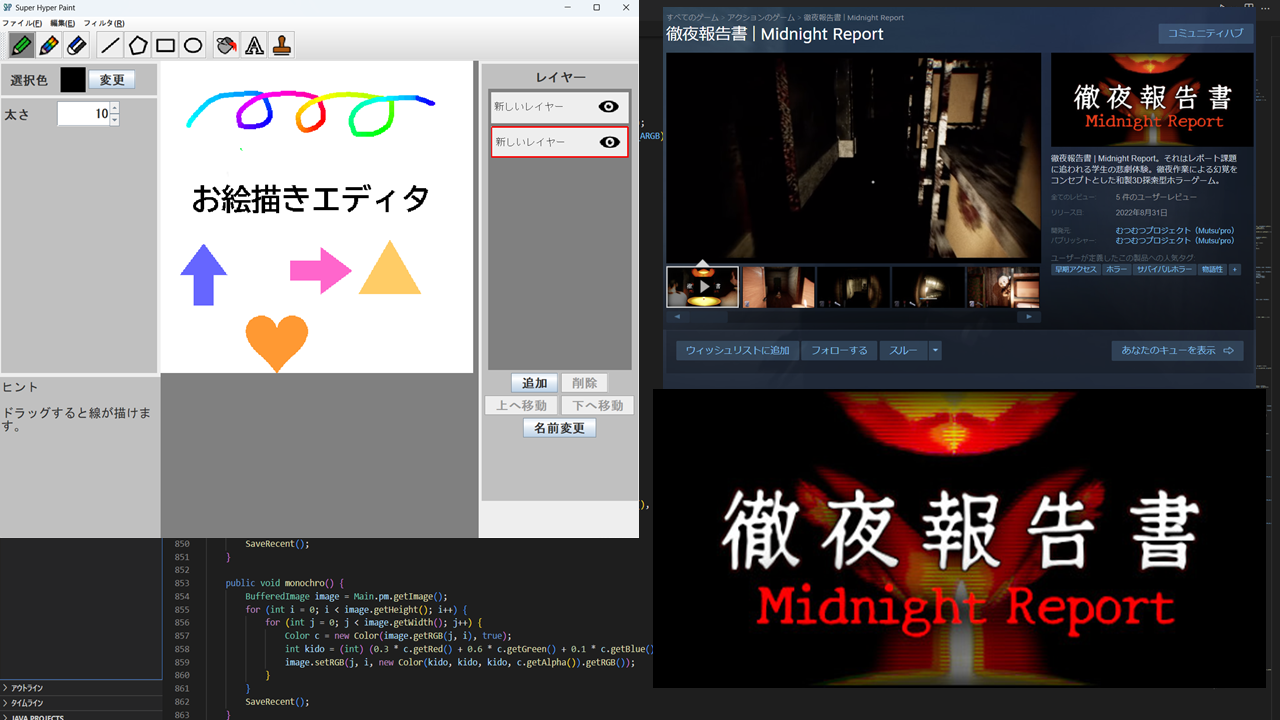Viewport: 1280px width, 720px height.
Task: Toggle visibility eye of red-outlined selected layer
Action: [x=609, y=142]
